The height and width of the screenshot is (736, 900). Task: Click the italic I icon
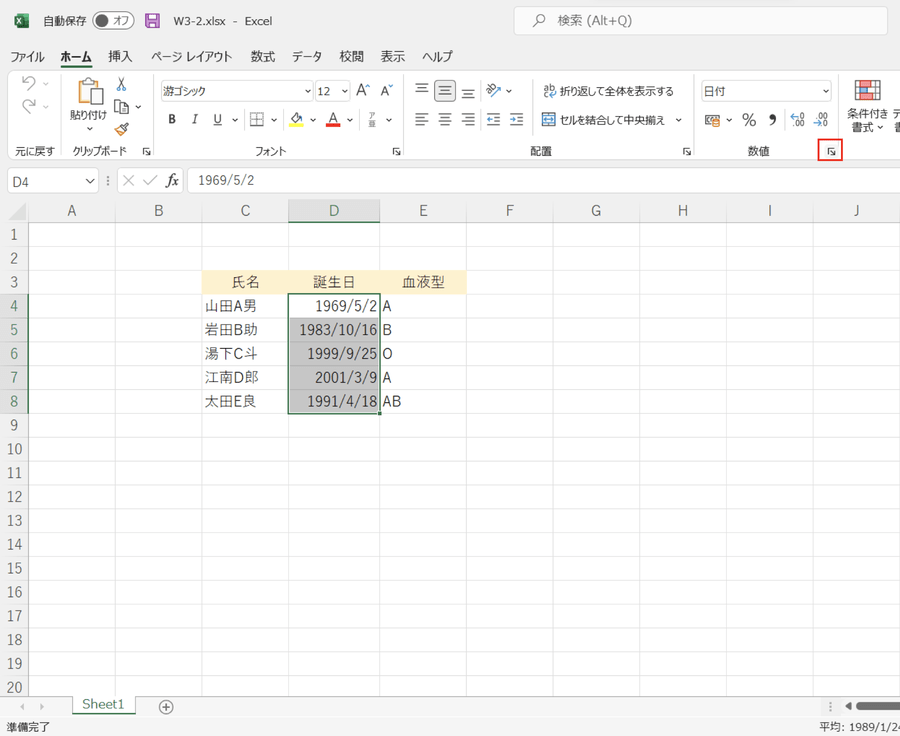195,120
